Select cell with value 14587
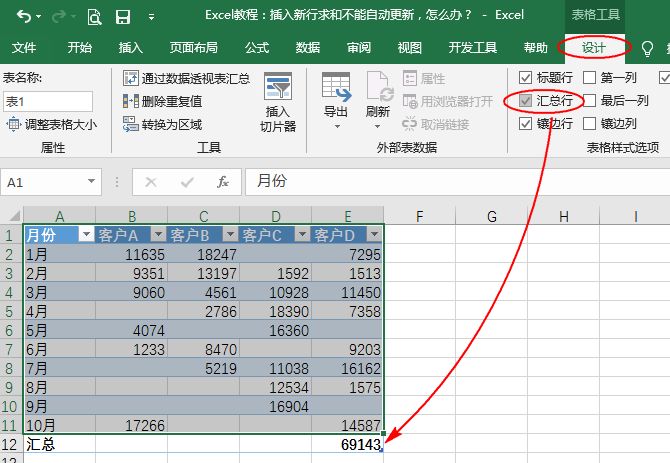The height and width of the screenshot is (463, 670). [x=347, y=425]
